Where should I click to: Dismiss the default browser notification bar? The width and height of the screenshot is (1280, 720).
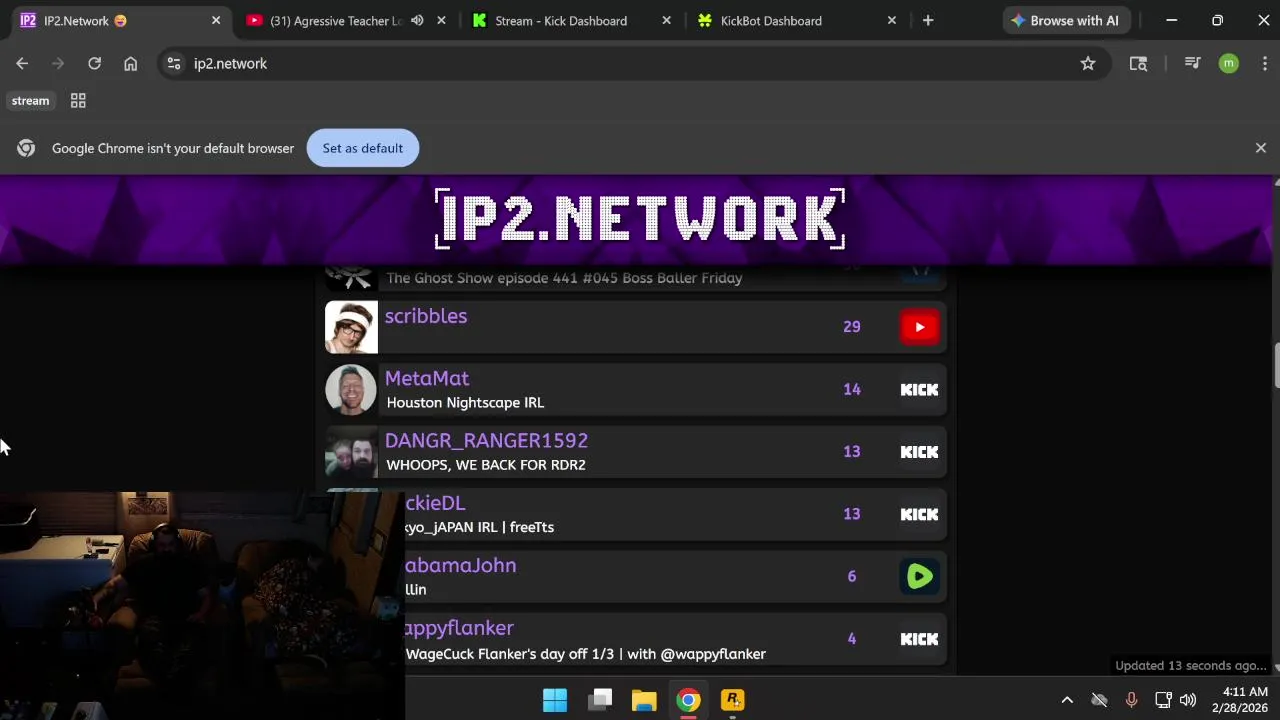click(1260, 148)
